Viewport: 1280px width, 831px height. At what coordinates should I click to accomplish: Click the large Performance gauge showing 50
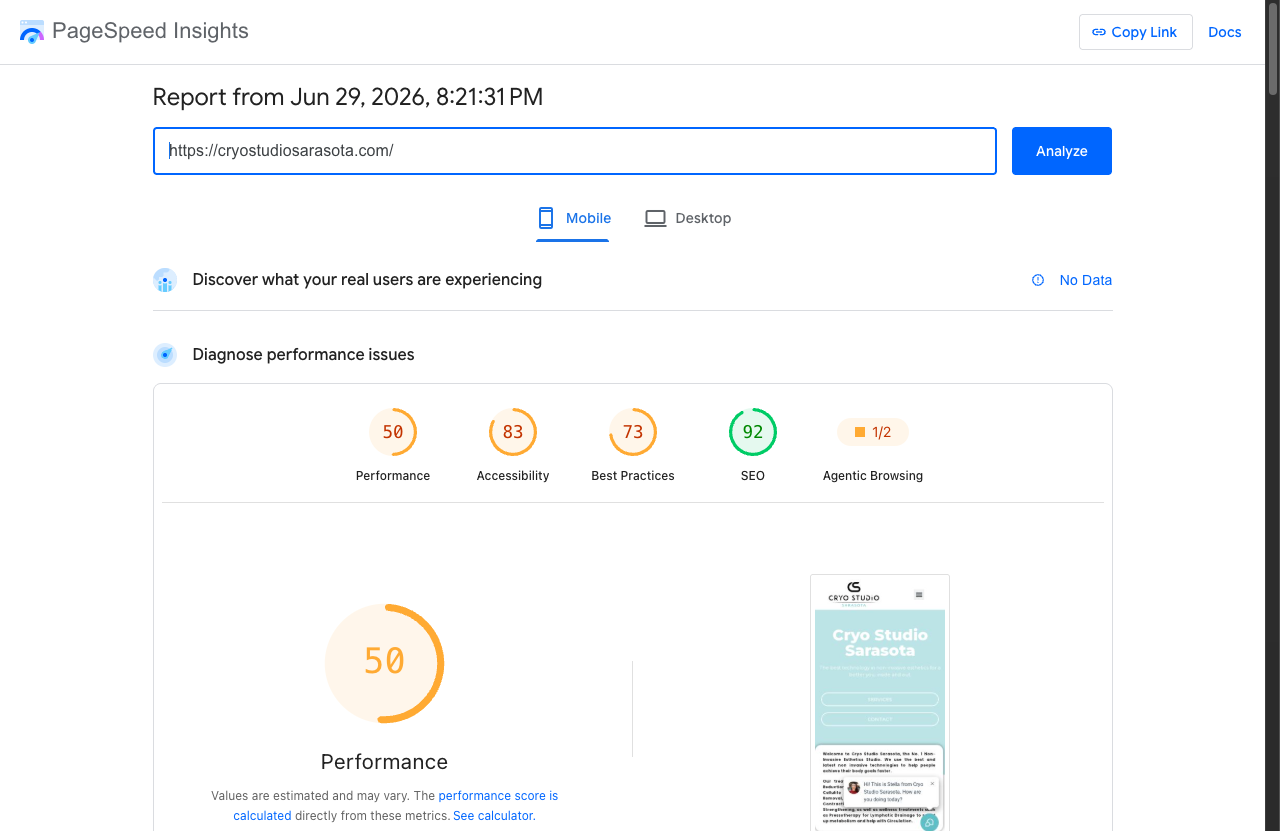pyautogui.click(x=384, y=663)
